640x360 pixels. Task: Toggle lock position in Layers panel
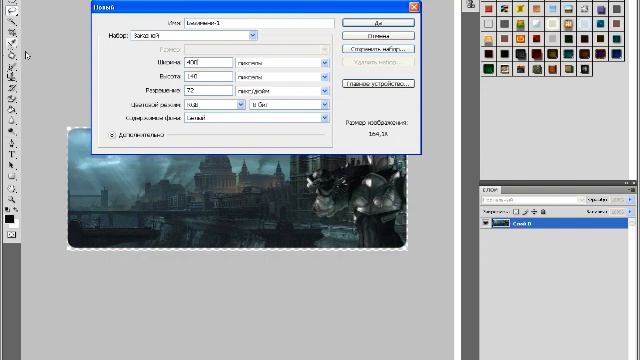pyautogui.click(x=534, y=212)
